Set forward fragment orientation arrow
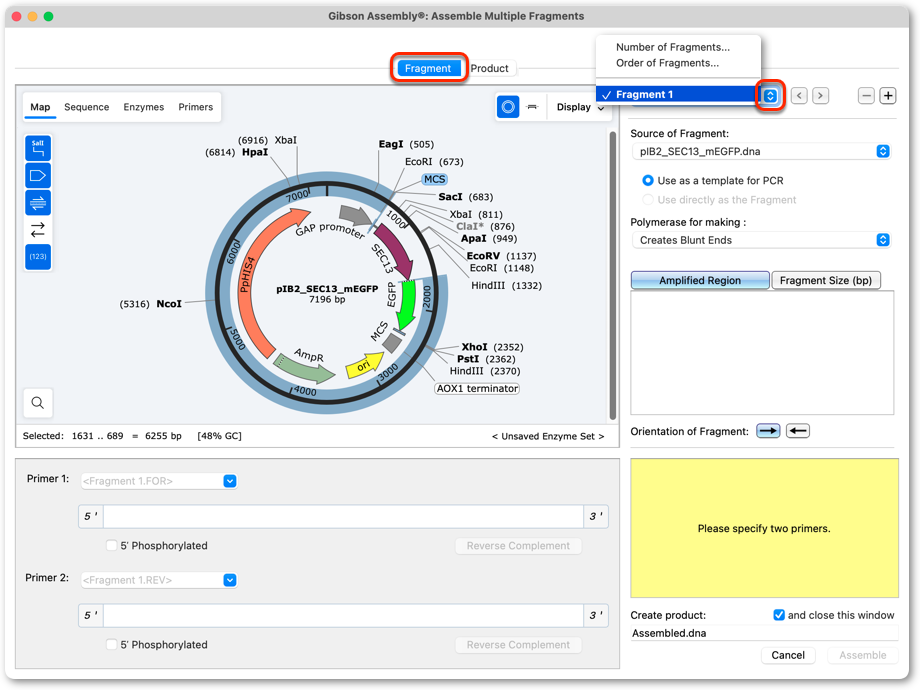Viewport: 920px width, 690px height. pos(768,431)
